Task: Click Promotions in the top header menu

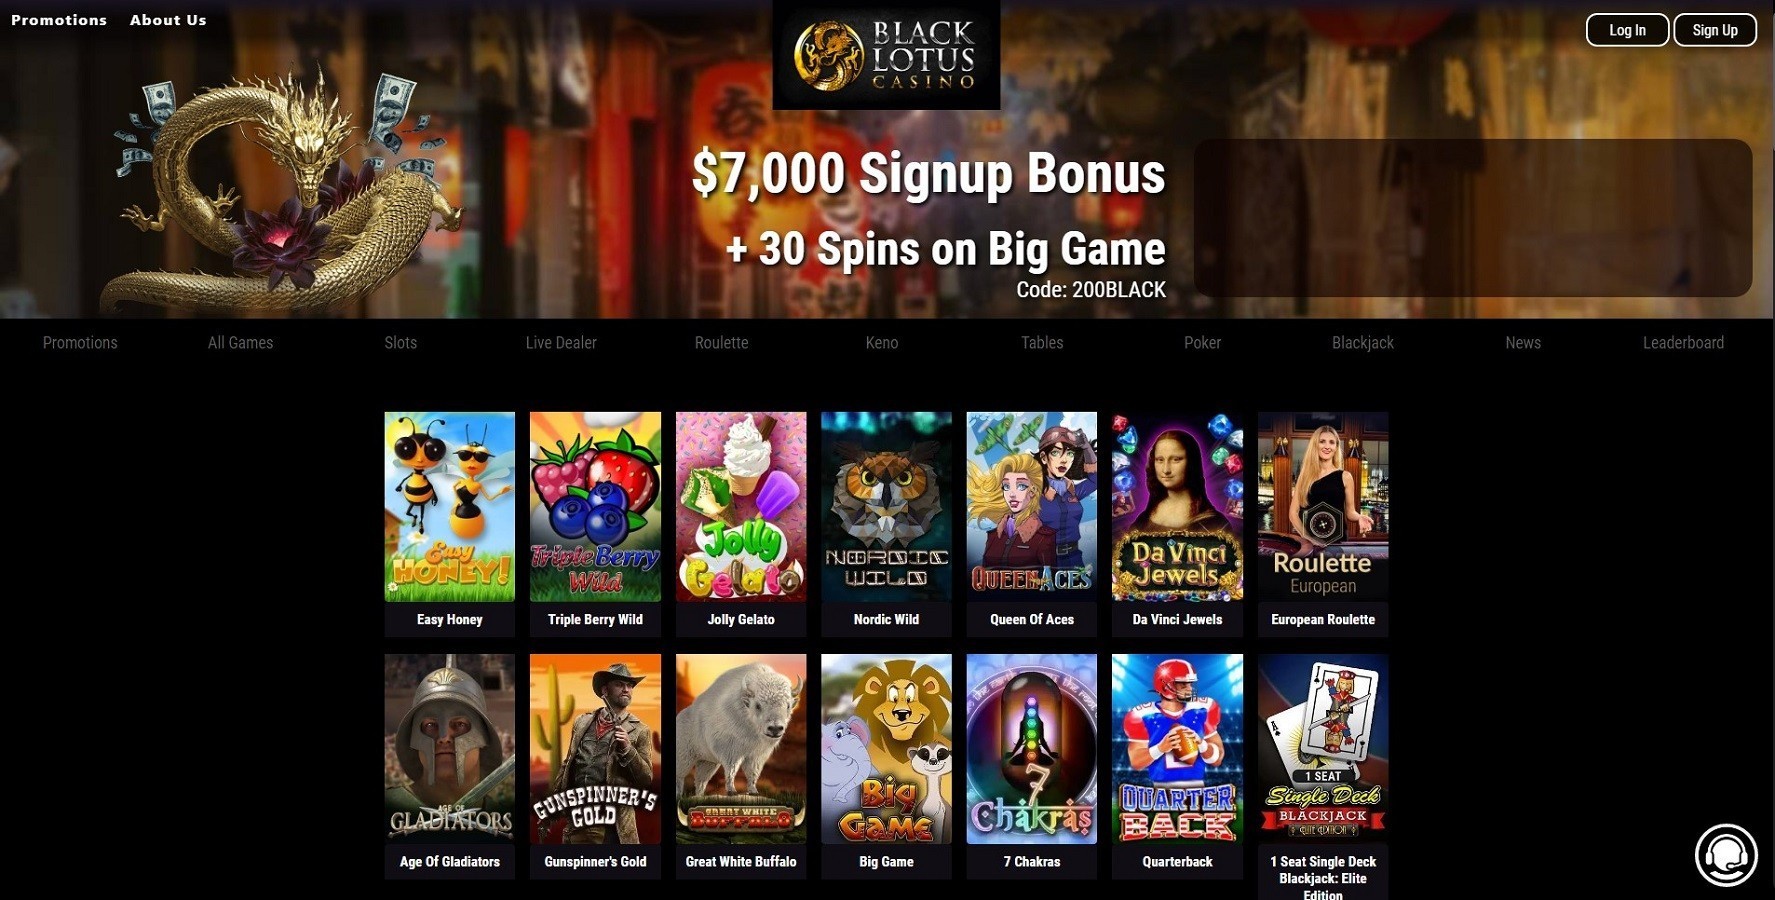Action: tap(59, 20)
